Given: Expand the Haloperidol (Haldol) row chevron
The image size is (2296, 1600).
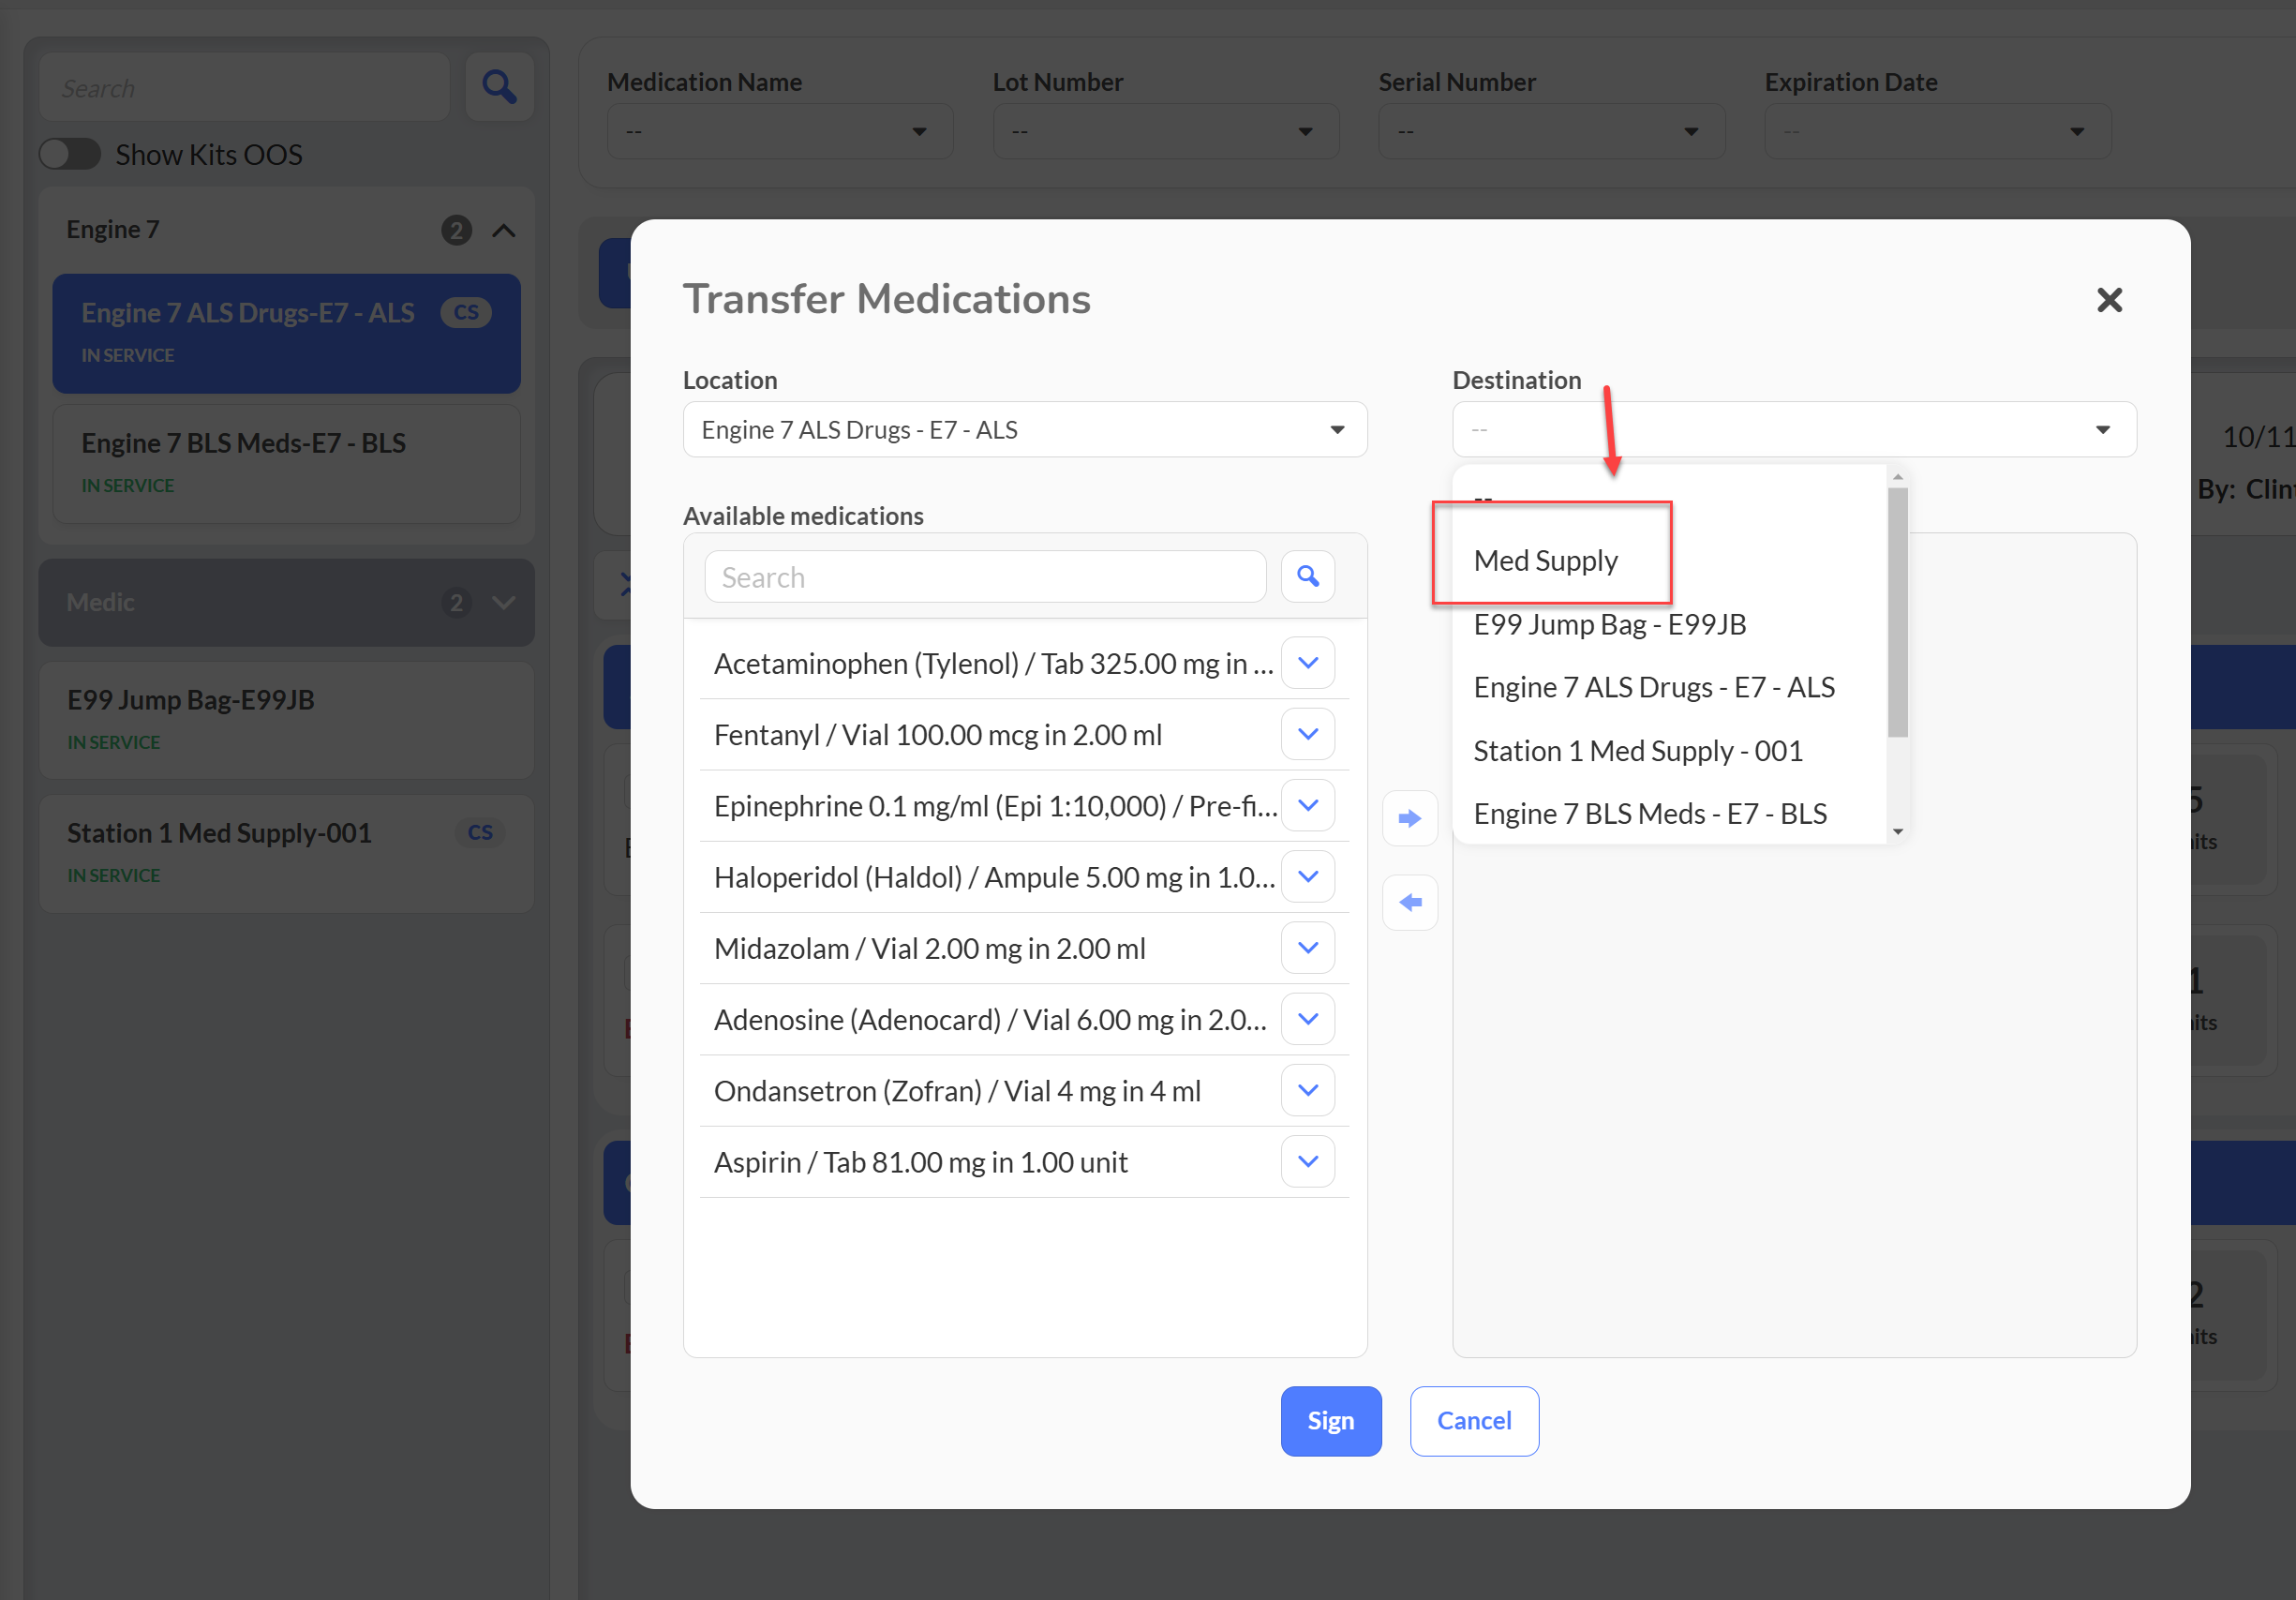Looking at the screenshot, I should pyautogui.click(x=1308, y=876).
